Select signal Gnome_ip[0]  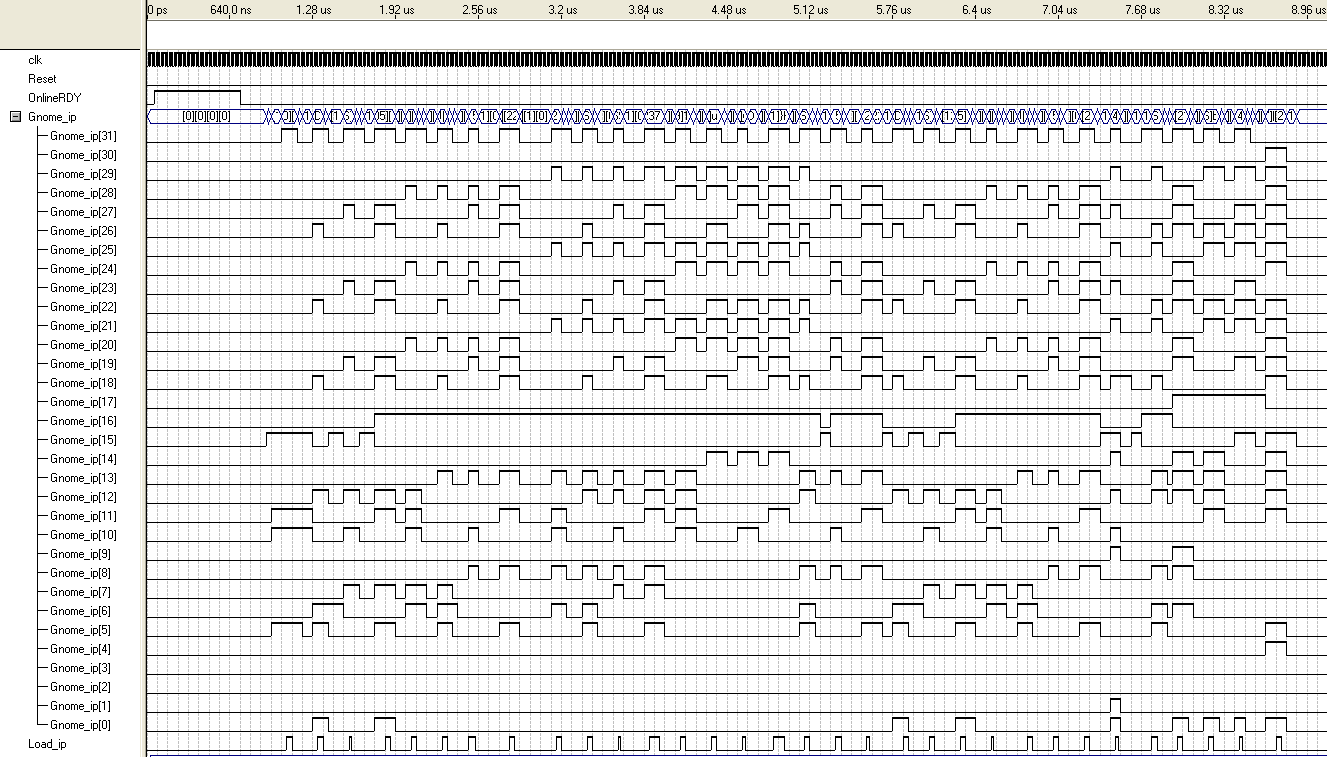[80, 725]
